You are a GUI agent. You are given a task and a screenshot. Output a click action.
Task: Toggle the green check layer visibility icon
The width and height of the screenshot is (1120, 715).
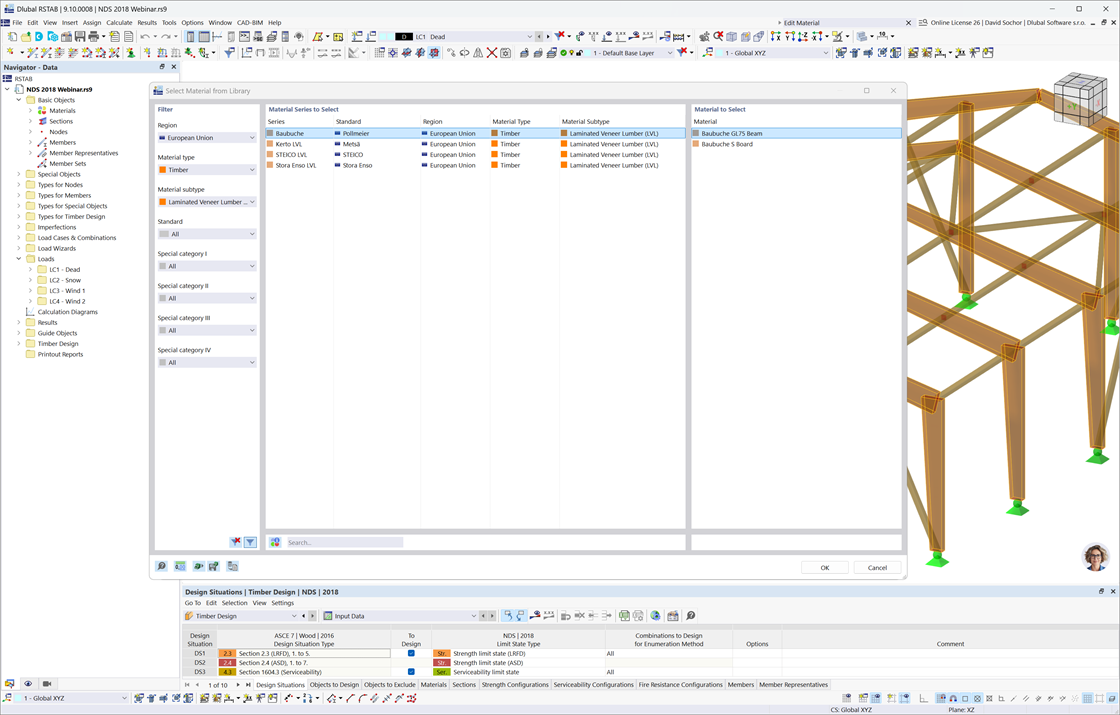(564, 53)
